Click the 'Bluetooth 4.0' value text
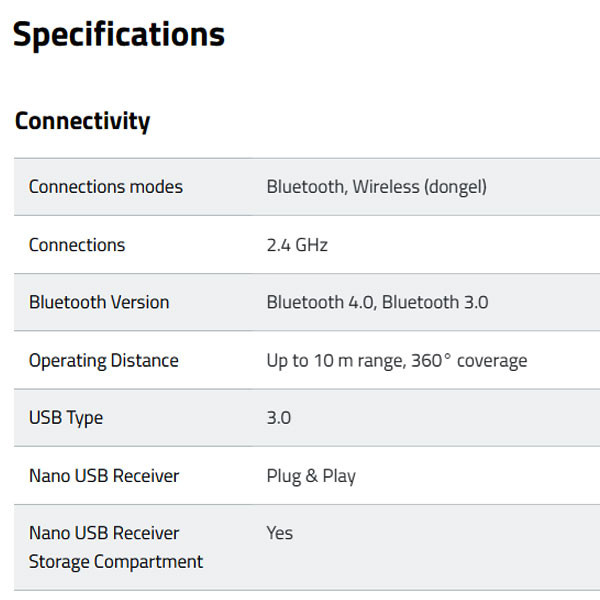Image resolution: width=600 pixels, height=600 pixels. (x=319, y=302)
